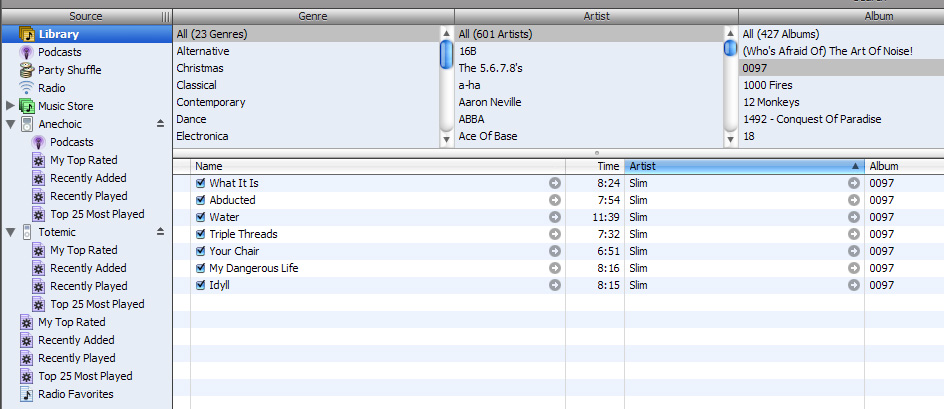Screen dimensions: 944x409
Task: Click the store arrow beside Abducted song name
Action: click(x=554, y=200)
